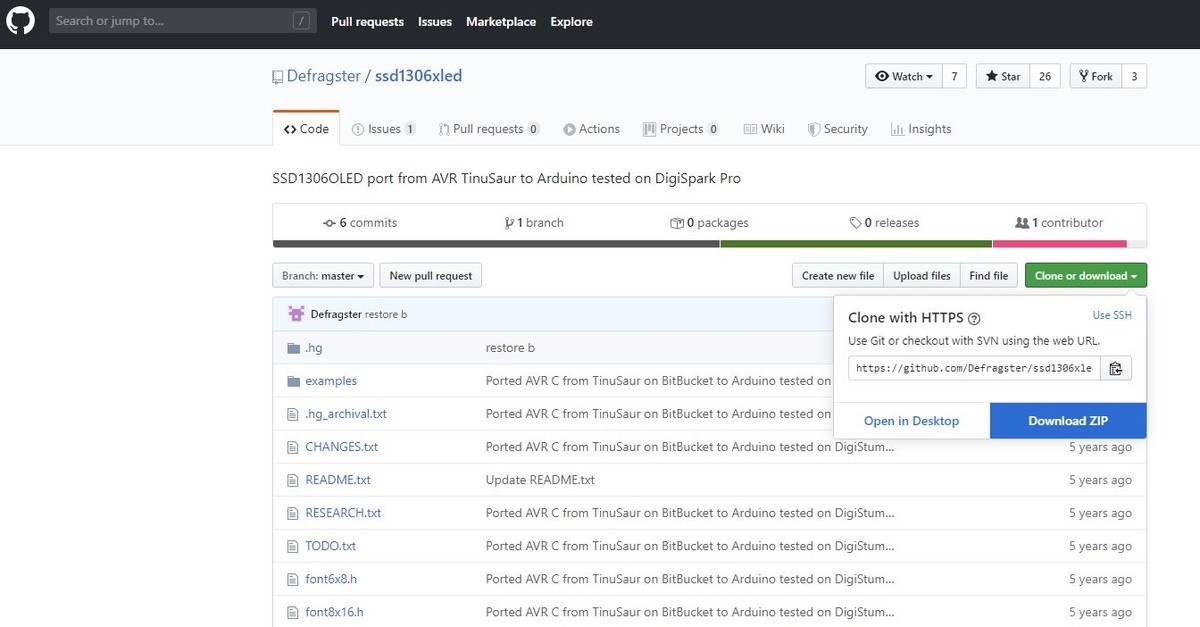This screenshot has height=627, width=1200.
Task: Click the pink language bar segment
Action: (1059, 244)
